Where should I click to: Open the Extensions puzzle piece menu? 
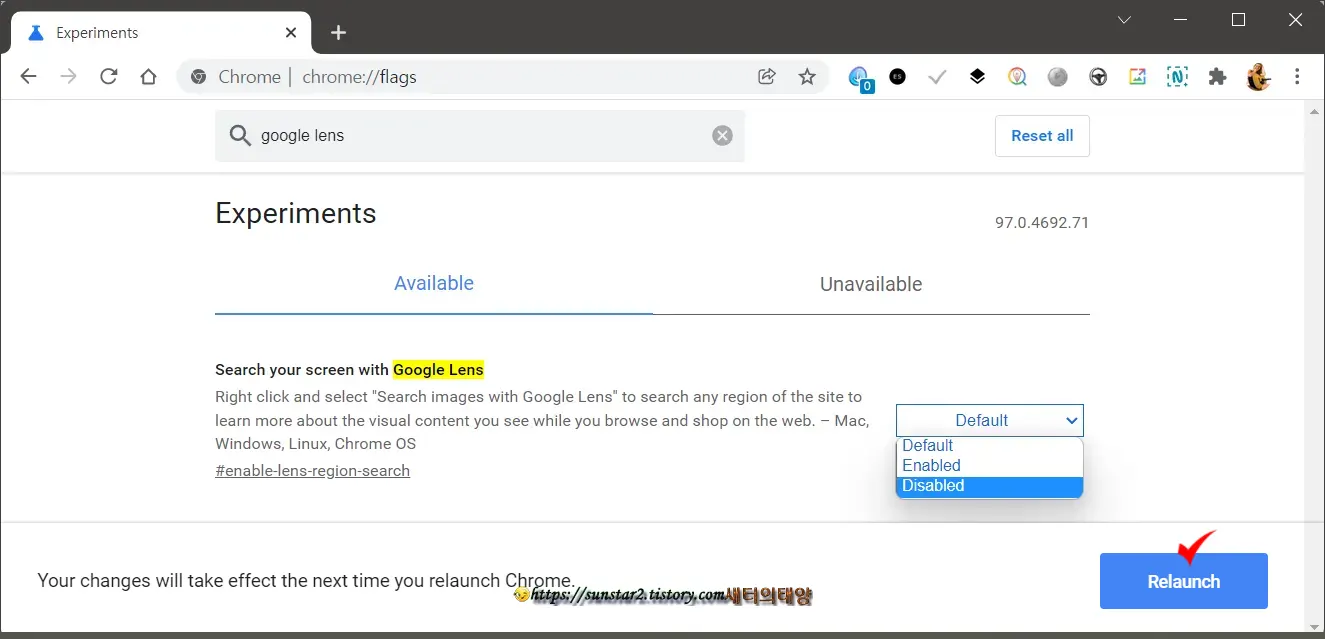1217,77
